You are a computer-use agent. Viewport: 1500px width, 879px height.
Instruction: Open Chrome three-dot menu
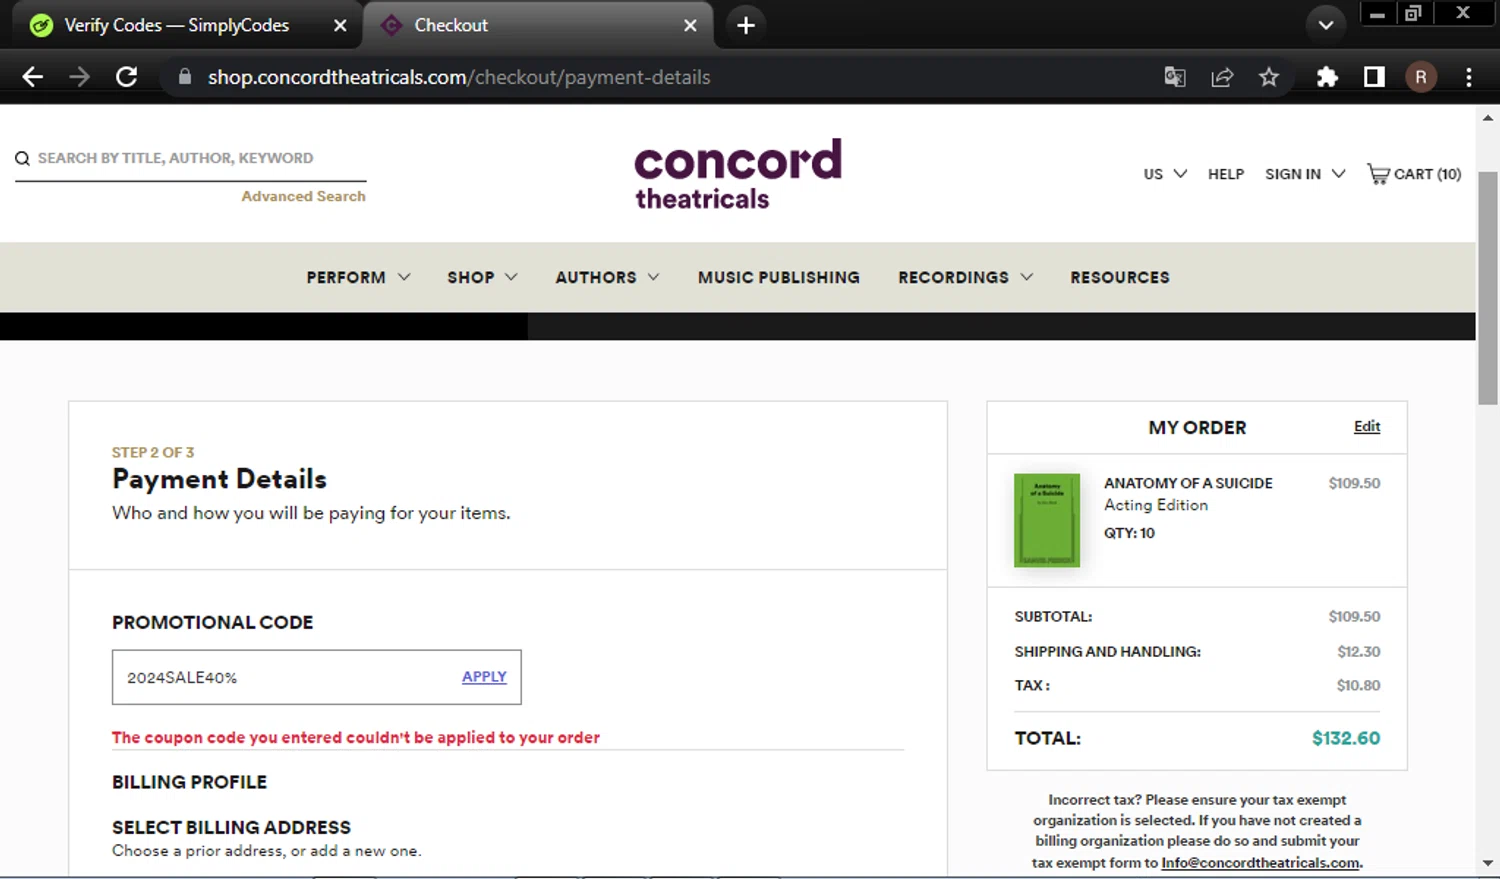point(1468,77)
